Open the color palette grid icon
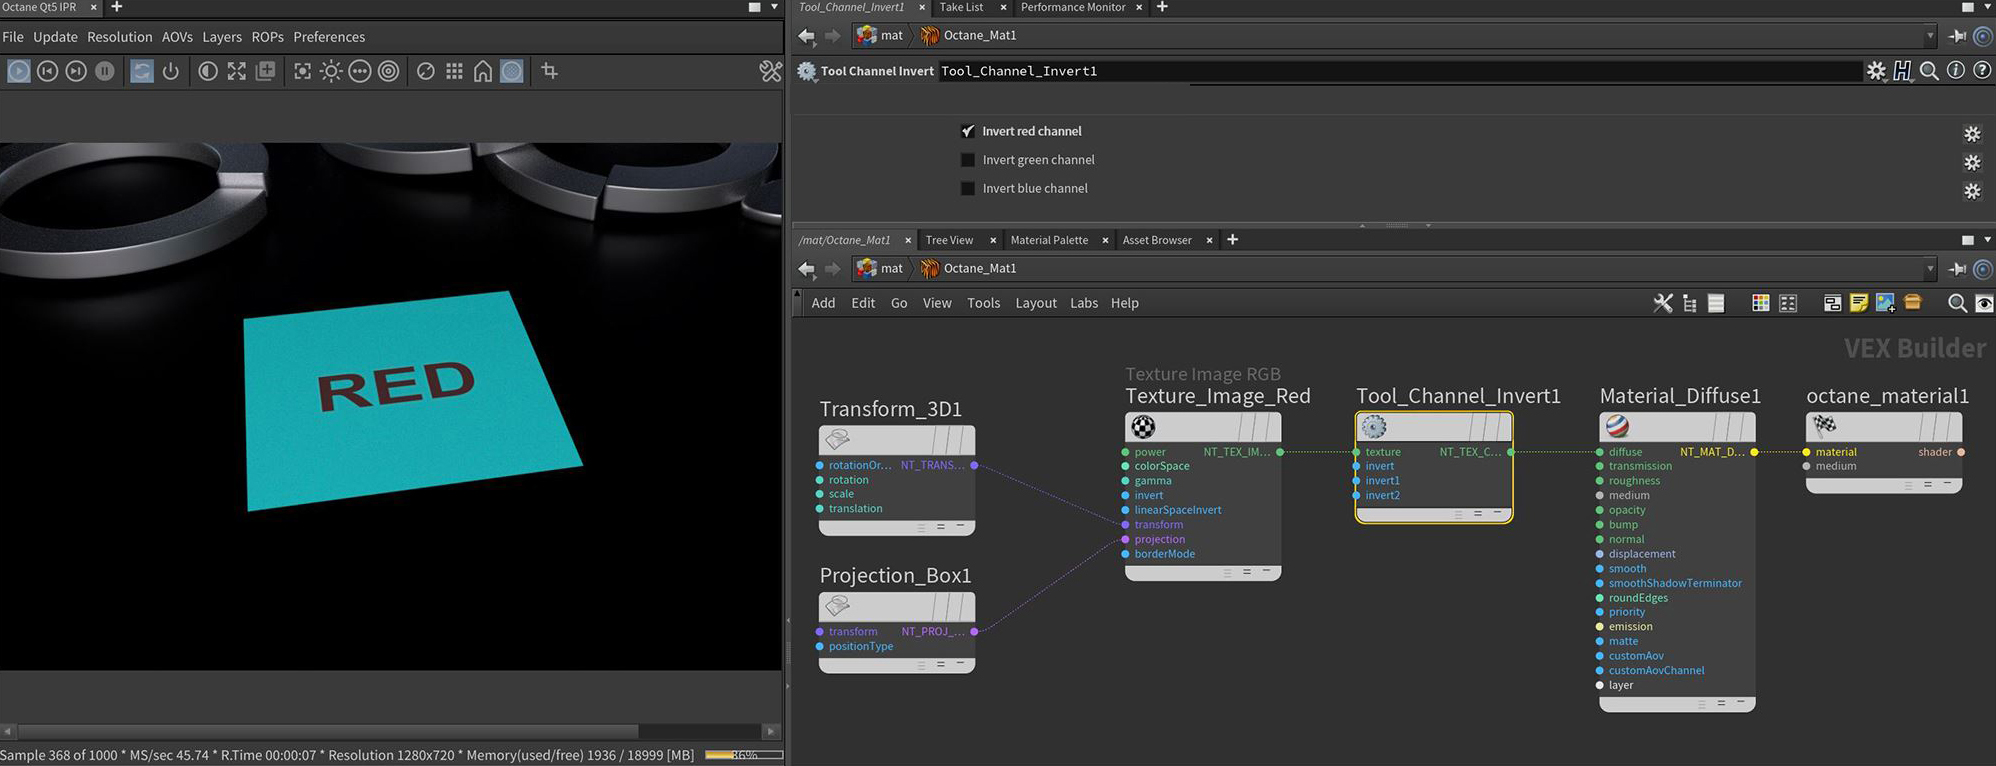The width and height of the screenshot is (1996, 766). tap(1760, 303)
